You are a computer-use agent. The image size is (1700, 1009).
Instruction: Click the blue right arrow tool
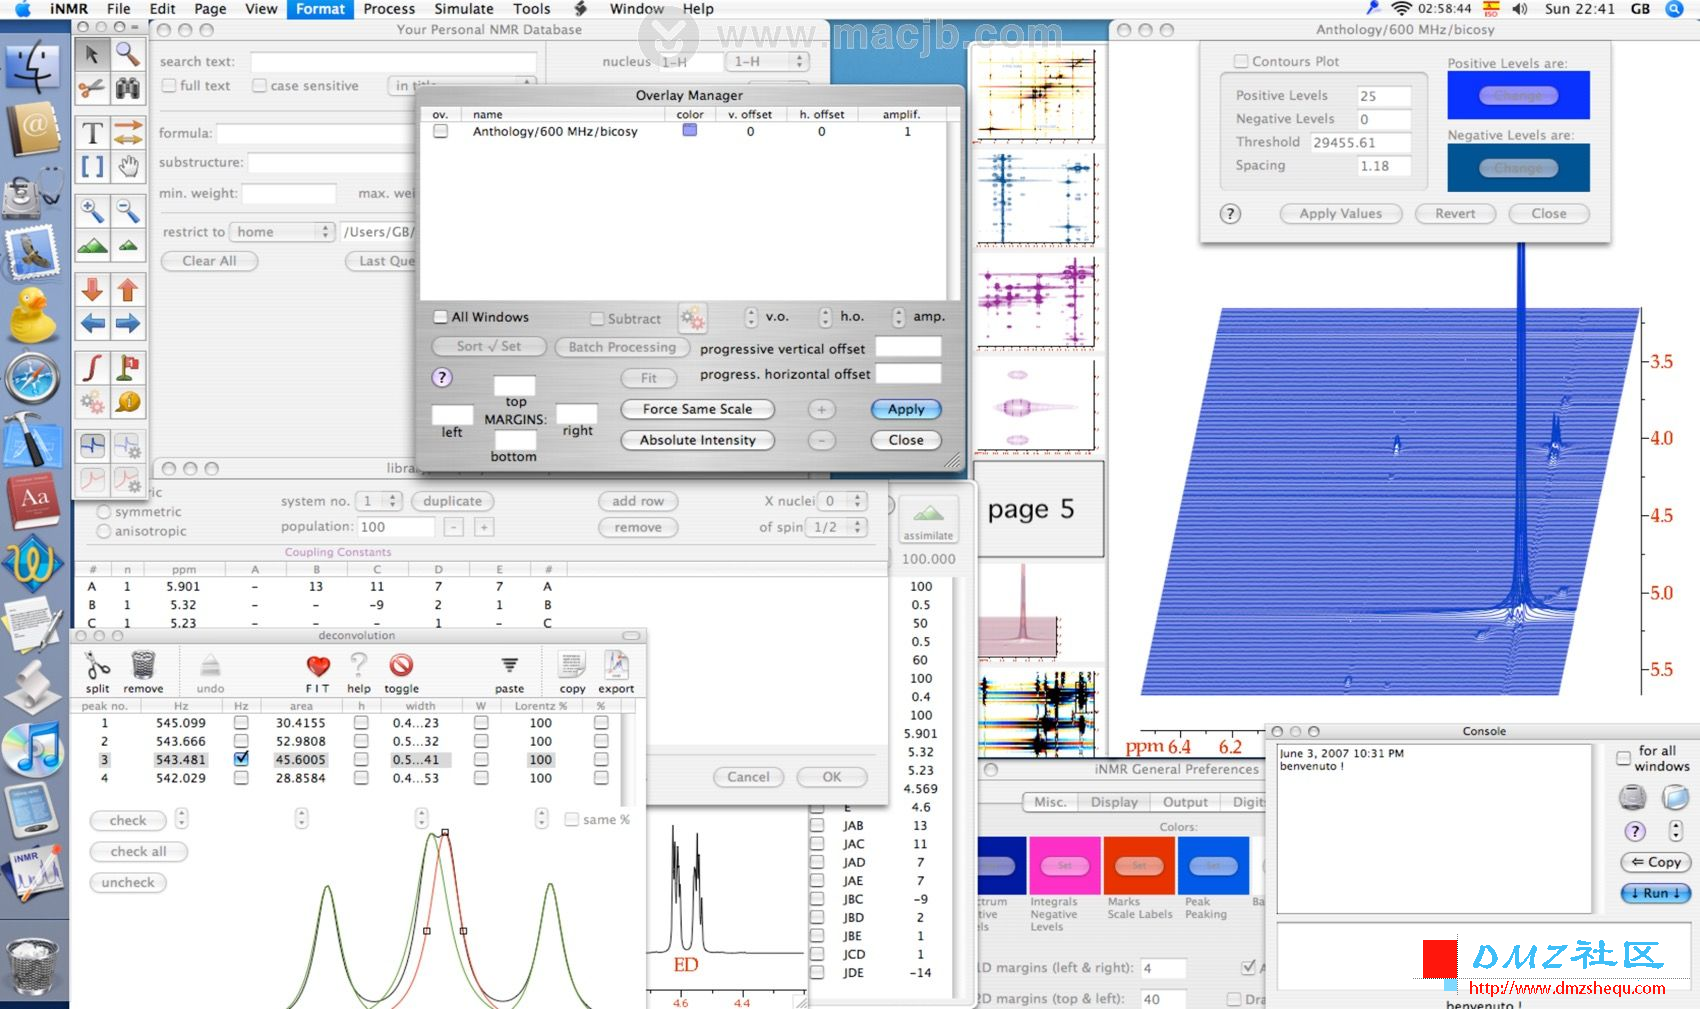click(x=128, y=323)
